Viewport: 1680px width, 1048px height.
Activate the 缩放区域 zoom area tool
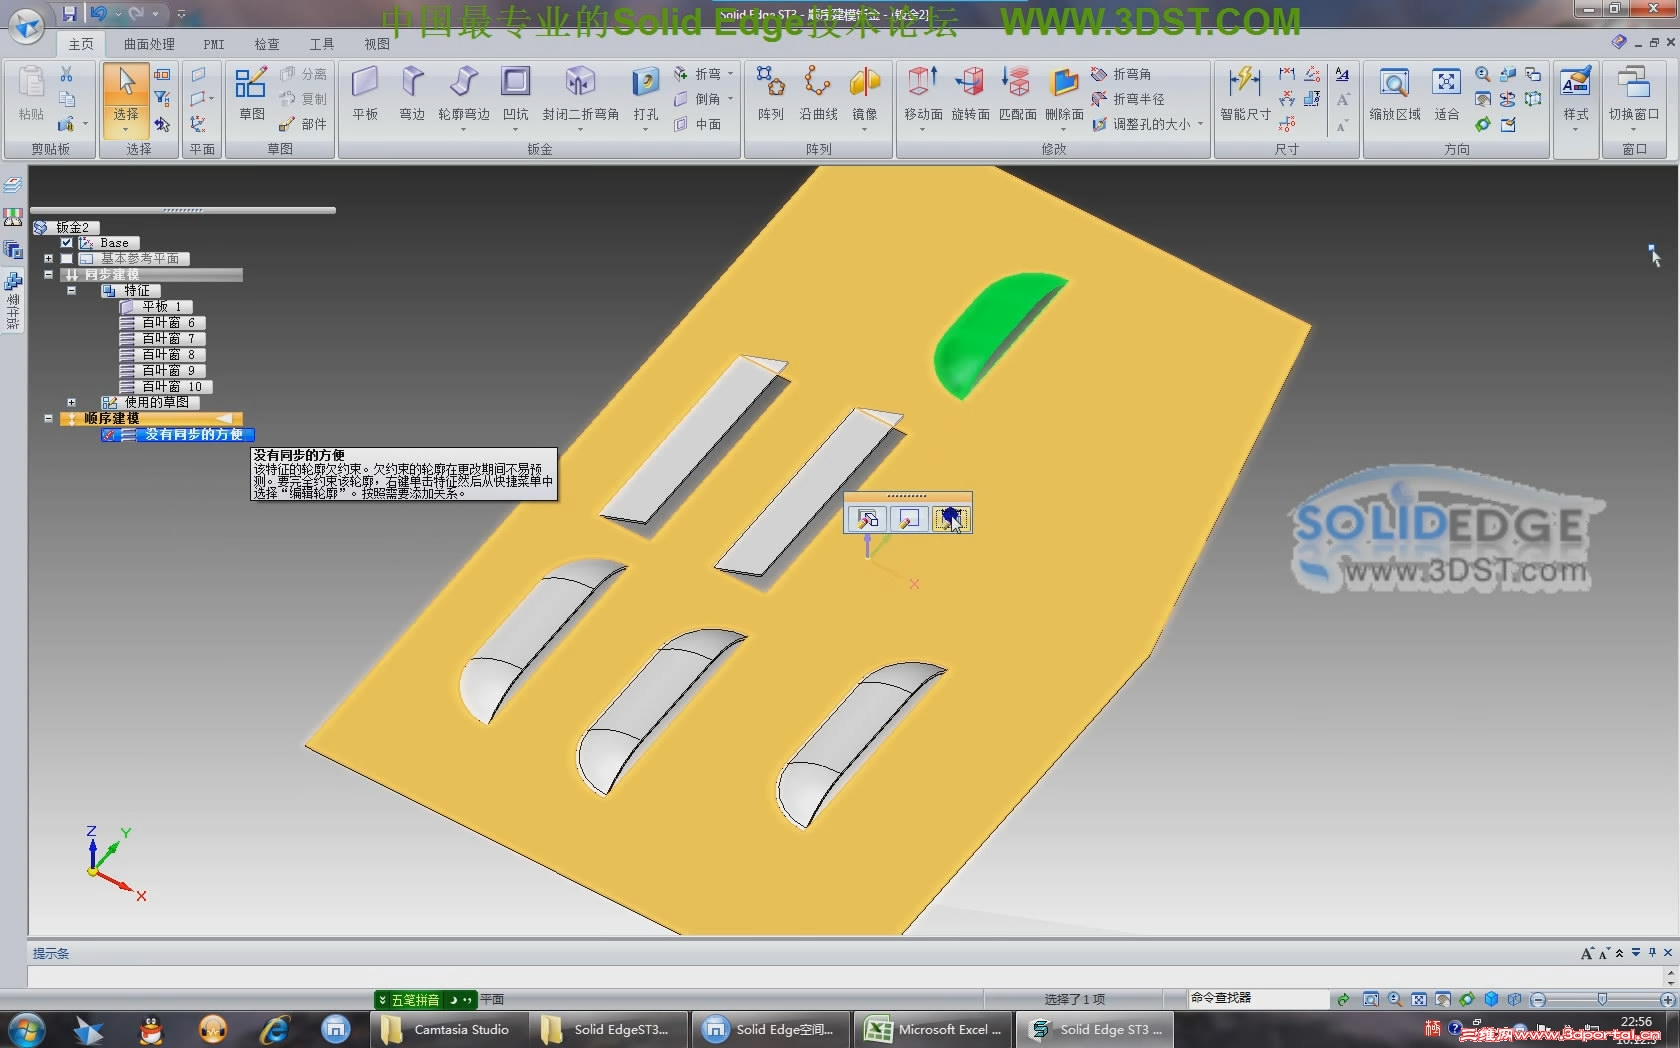click(1395, 94)
